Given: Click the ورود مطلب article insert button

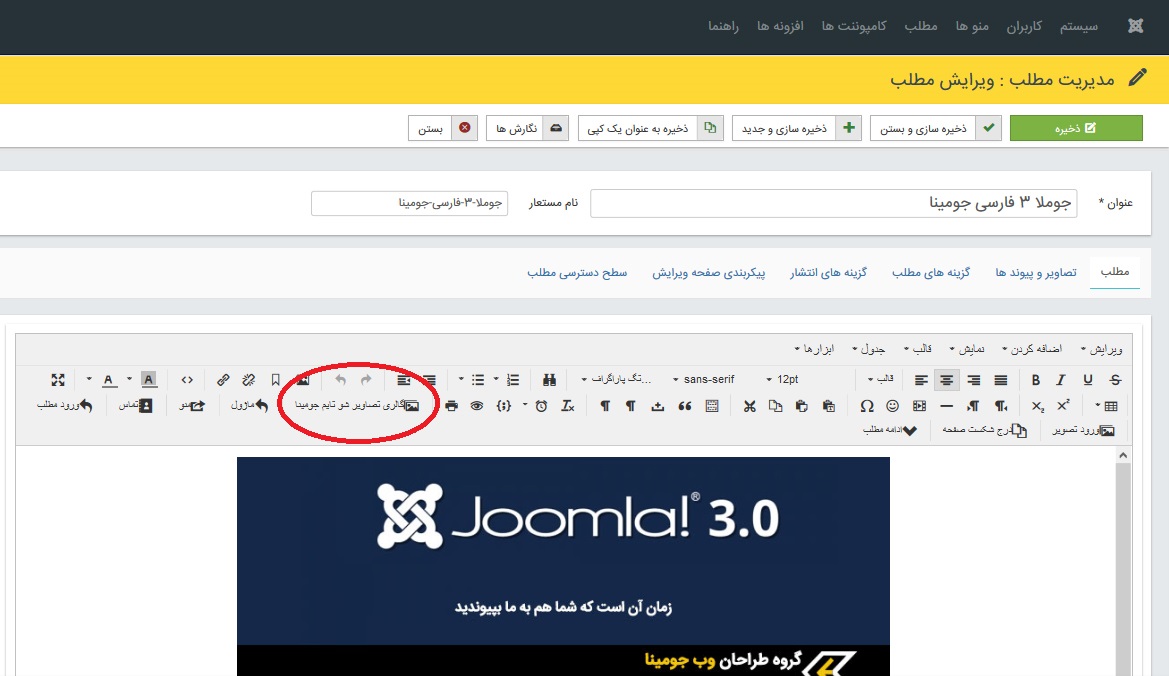Looking at the screenshot, I should click(x=65, y=405).
